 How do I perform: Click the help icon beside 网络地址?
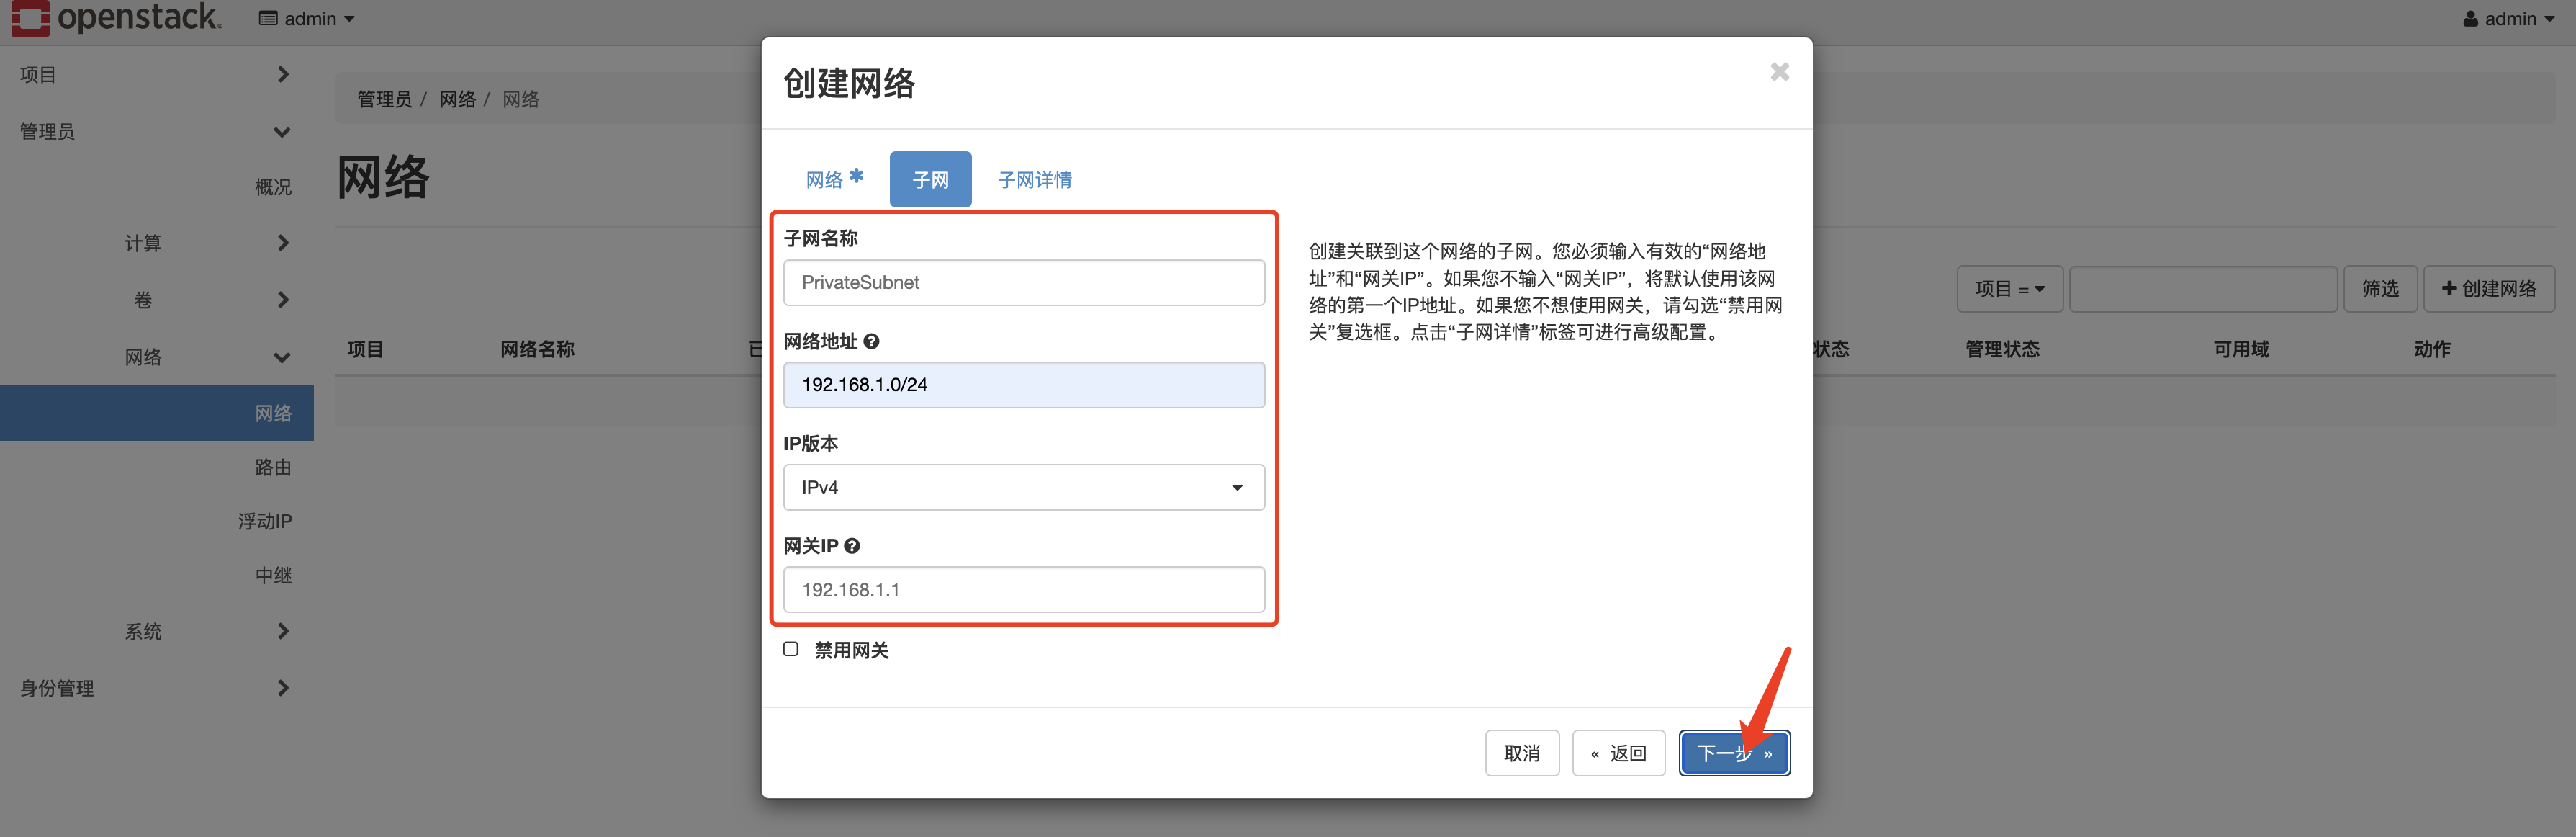[x=872, y=341]
